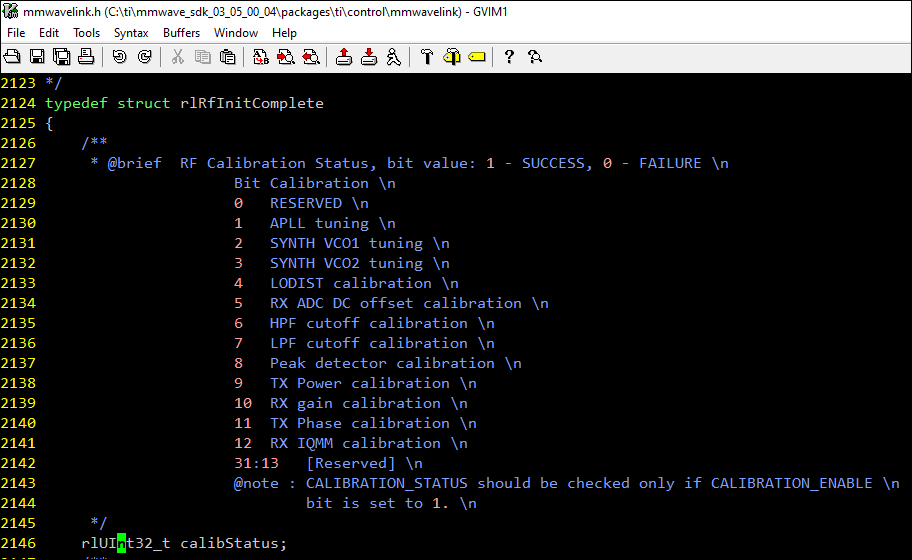Click 'LPF cutoff calibration' text
Image resolution: width=912 pixels, height=560 pixels.
(369, 343)
